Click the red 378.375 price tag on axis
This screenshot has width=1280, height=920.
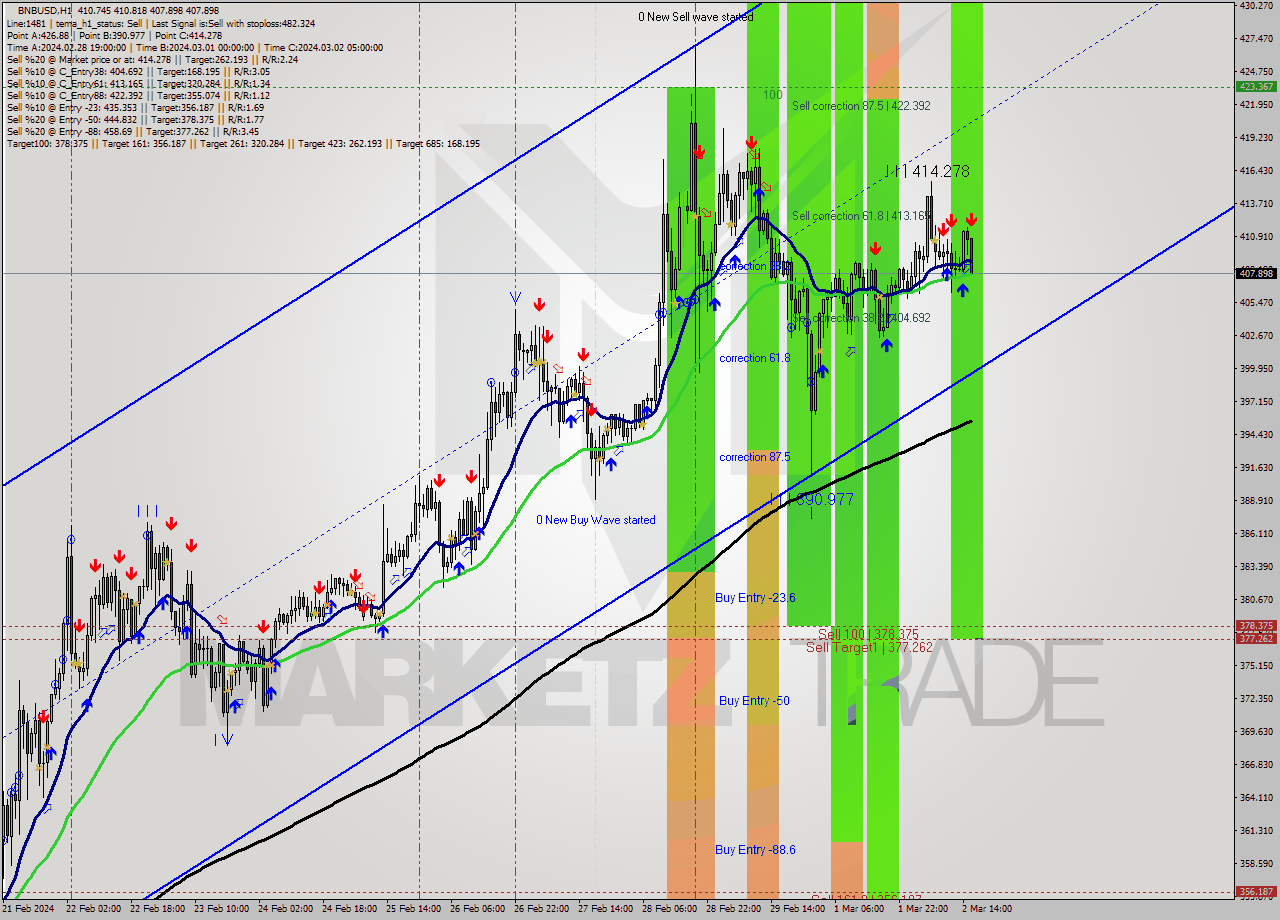pyautogui.click(x=1256, y=626)
